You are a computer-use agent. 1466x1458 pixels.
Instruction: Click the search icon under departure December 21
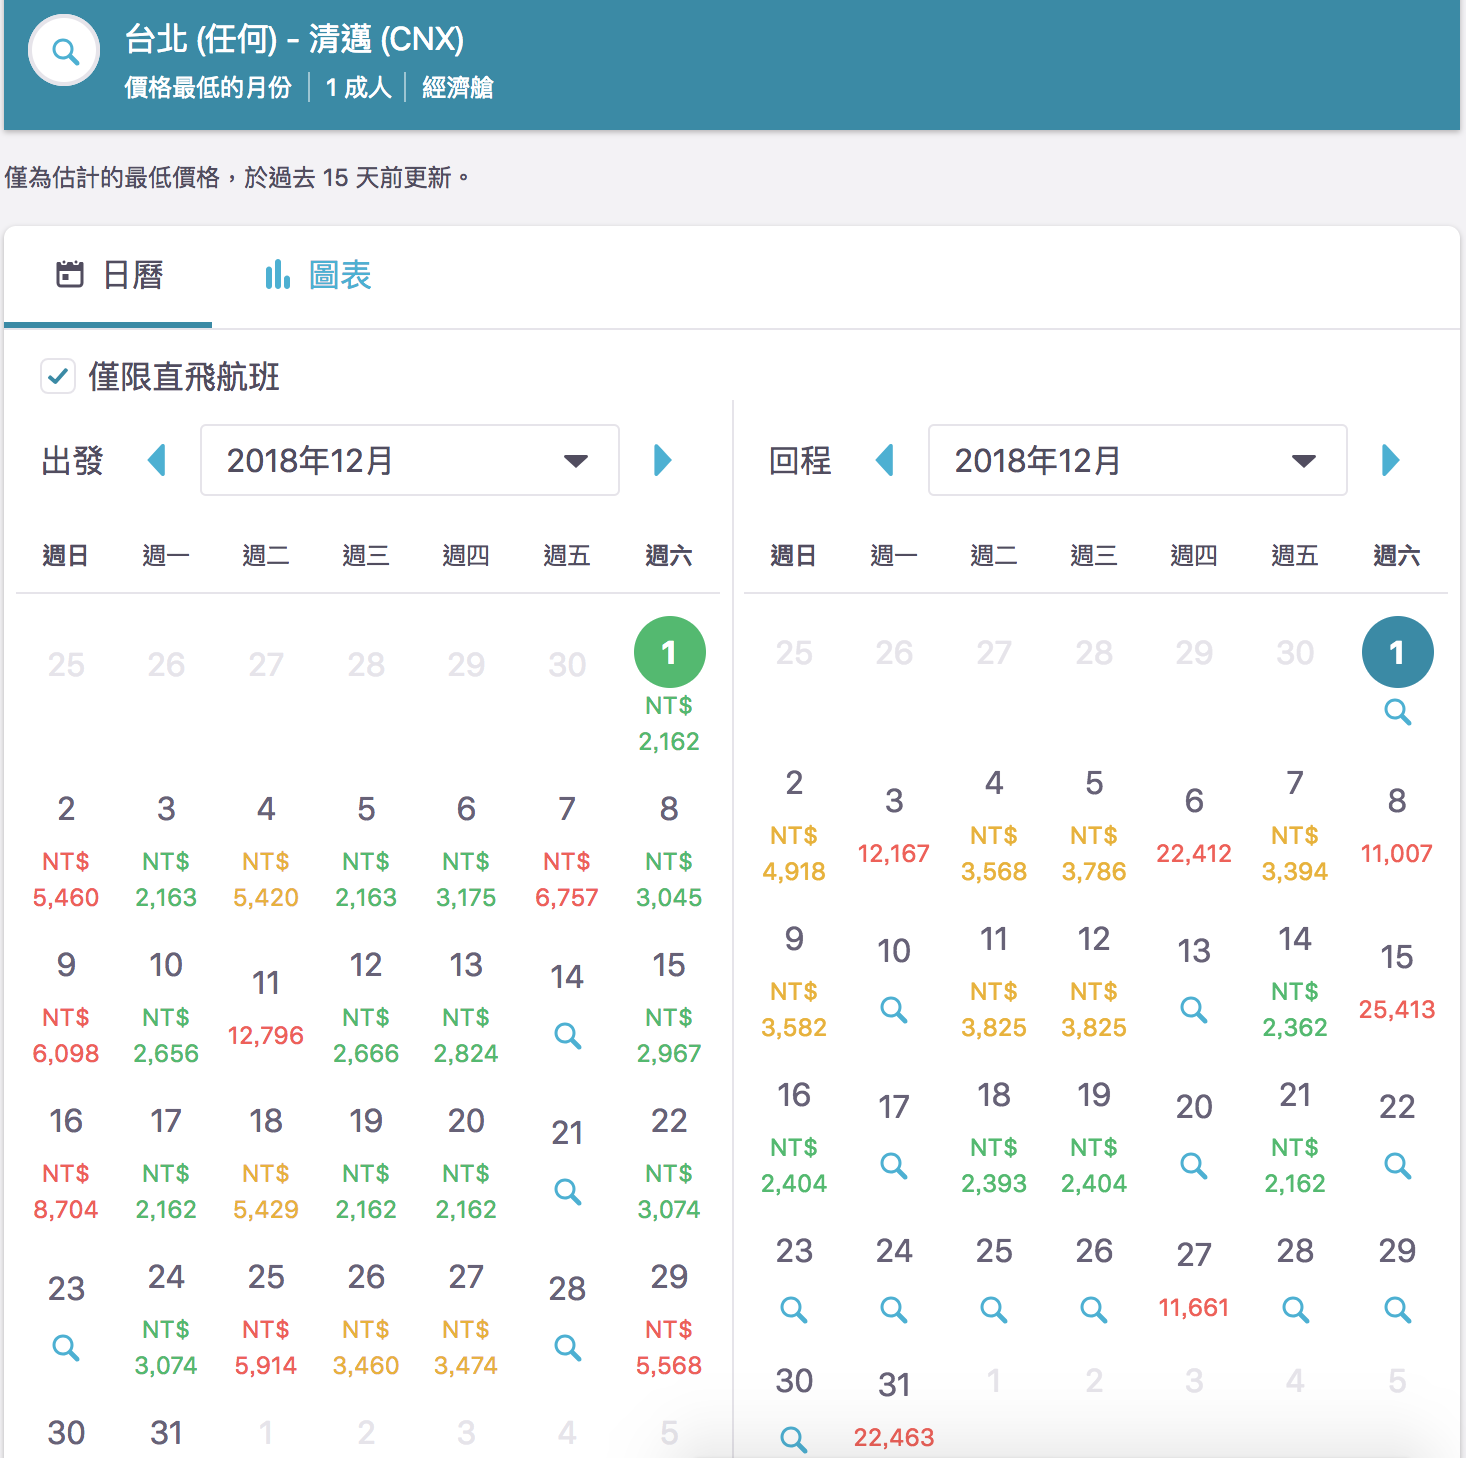tap(567, 1191)
